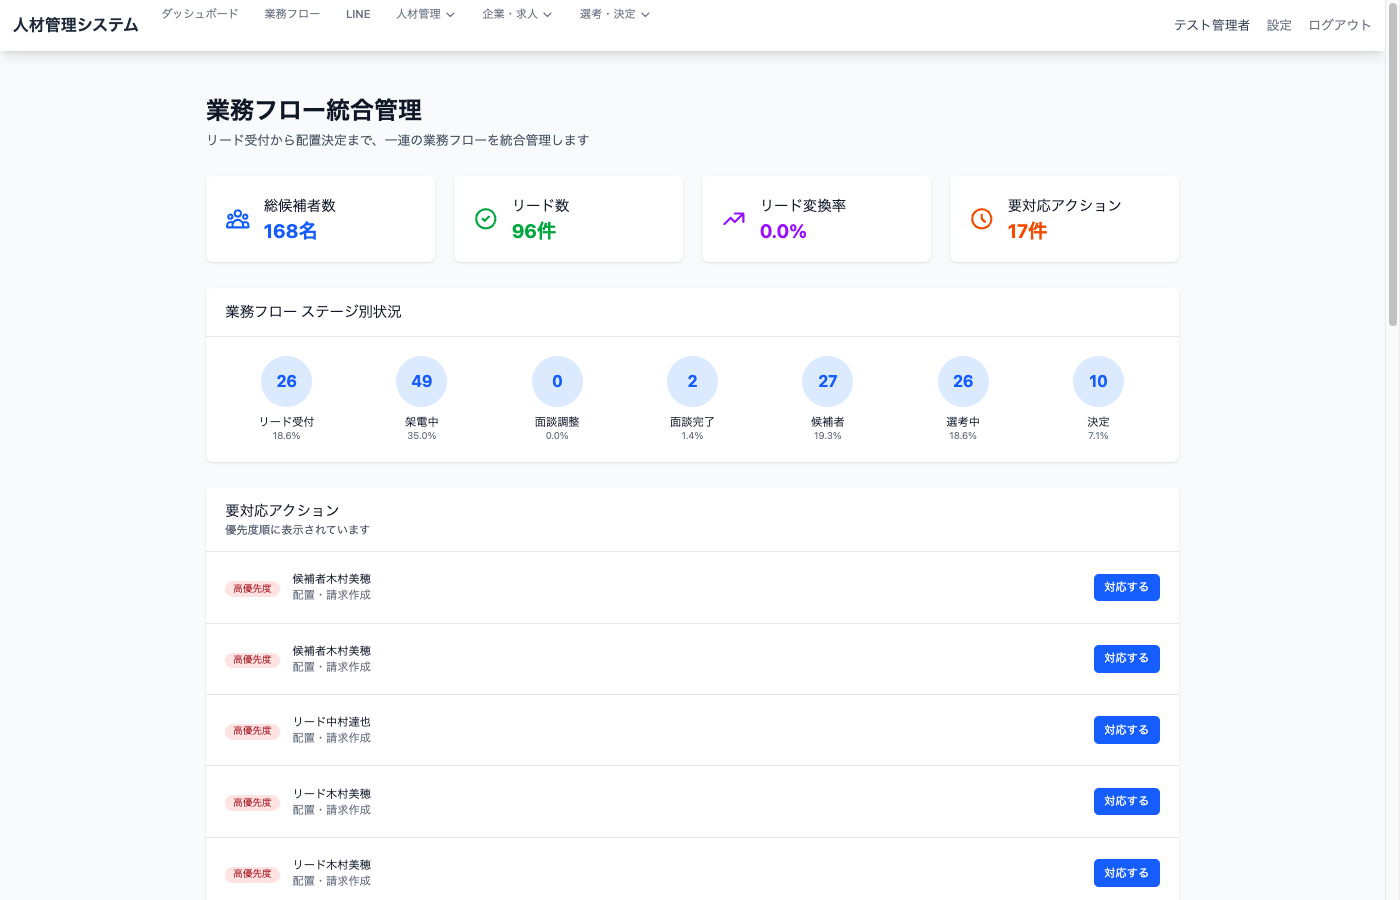The width and height of the screenshot is (1400, 900).
Task: Select the リード受付 stage circle showing 26
Action: pos(286,381)
